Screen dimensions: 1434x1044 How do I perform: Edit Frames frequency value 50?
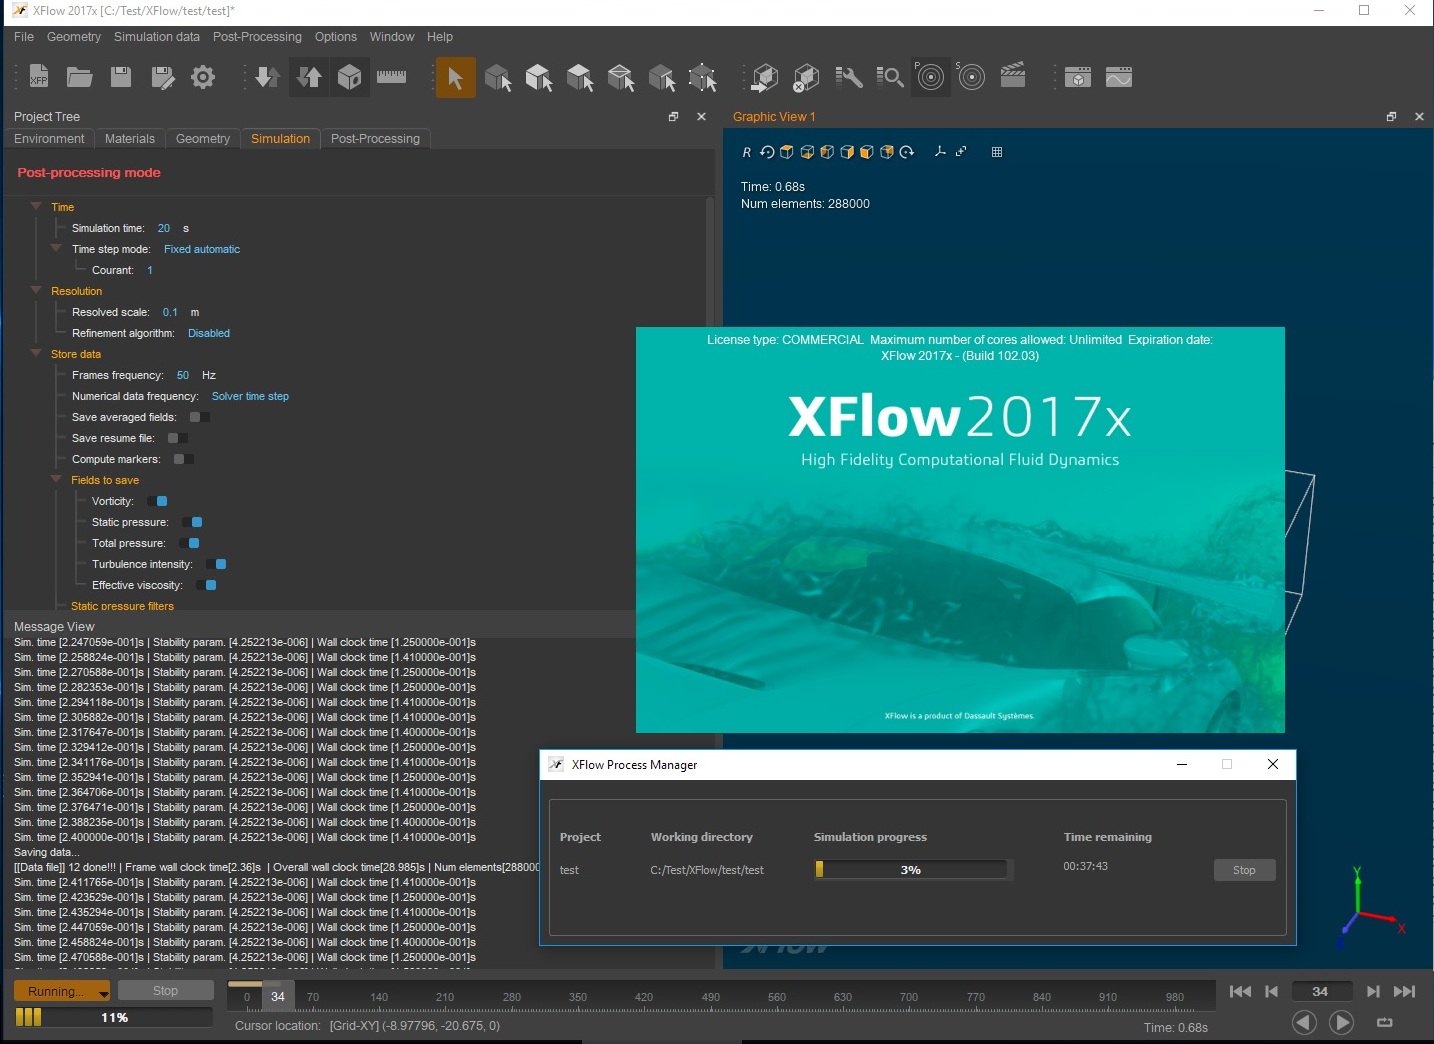point(183,375)
